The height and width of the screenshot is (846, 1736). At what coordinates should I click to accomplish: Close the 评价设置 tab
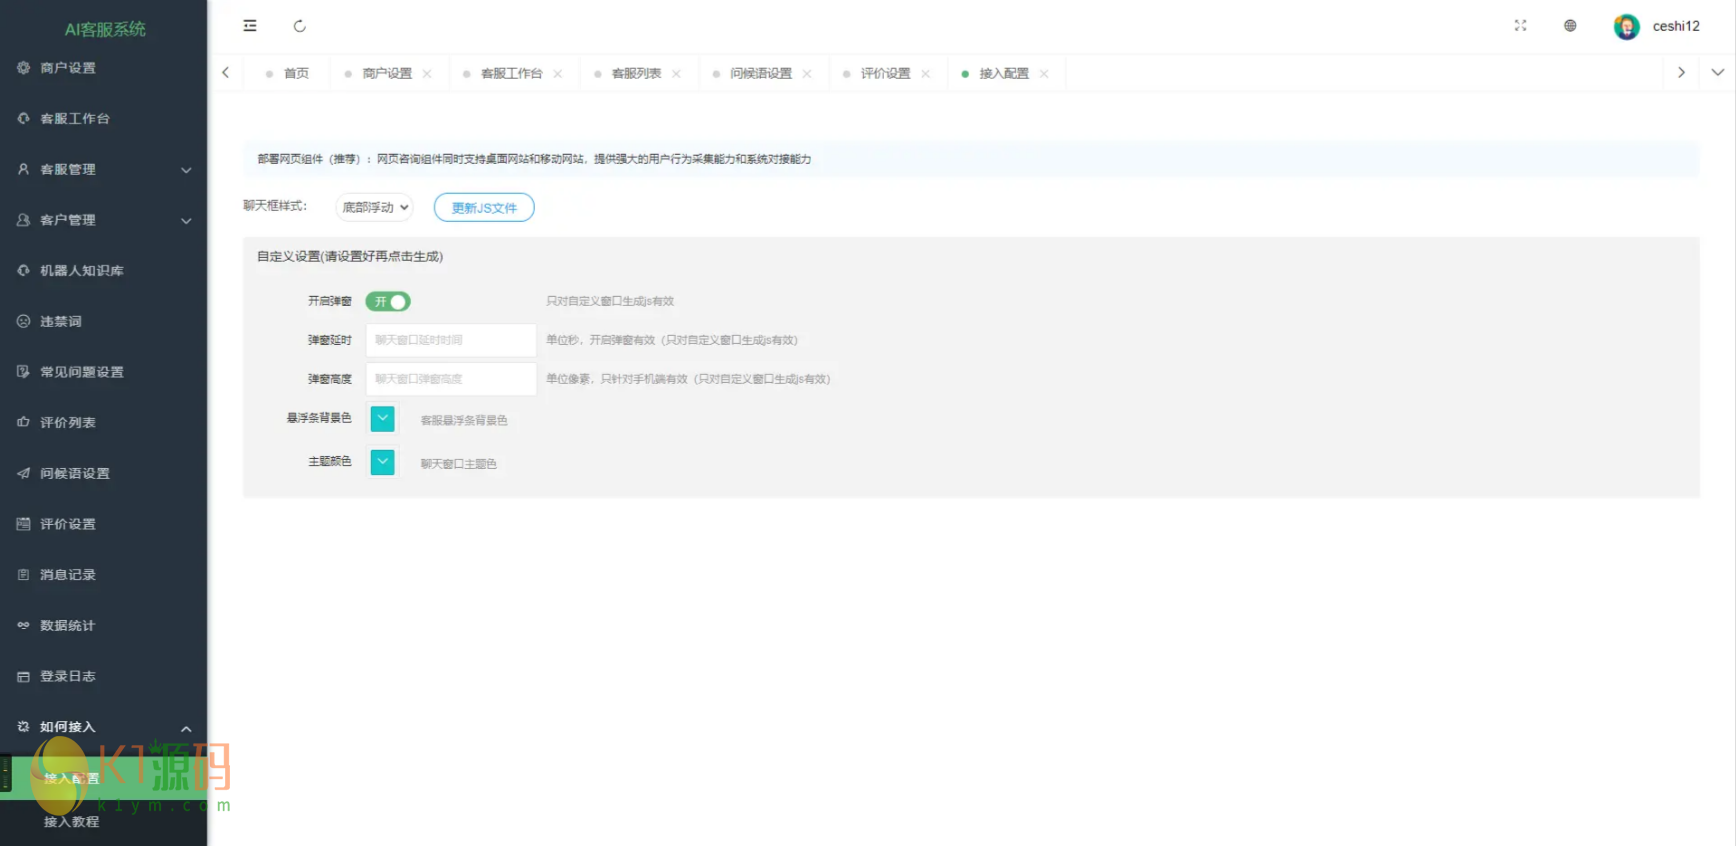coord(925,74)
